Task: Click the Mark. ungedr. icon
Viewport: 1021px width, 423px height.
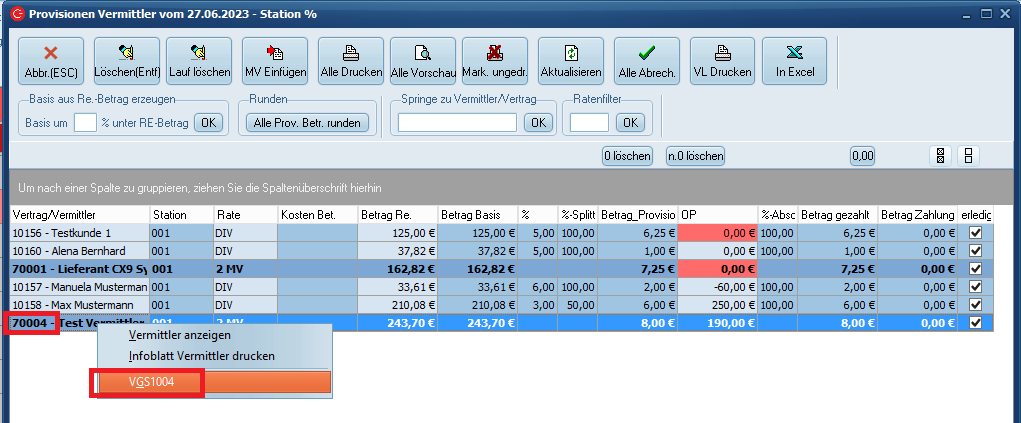Action: (496, 62)
